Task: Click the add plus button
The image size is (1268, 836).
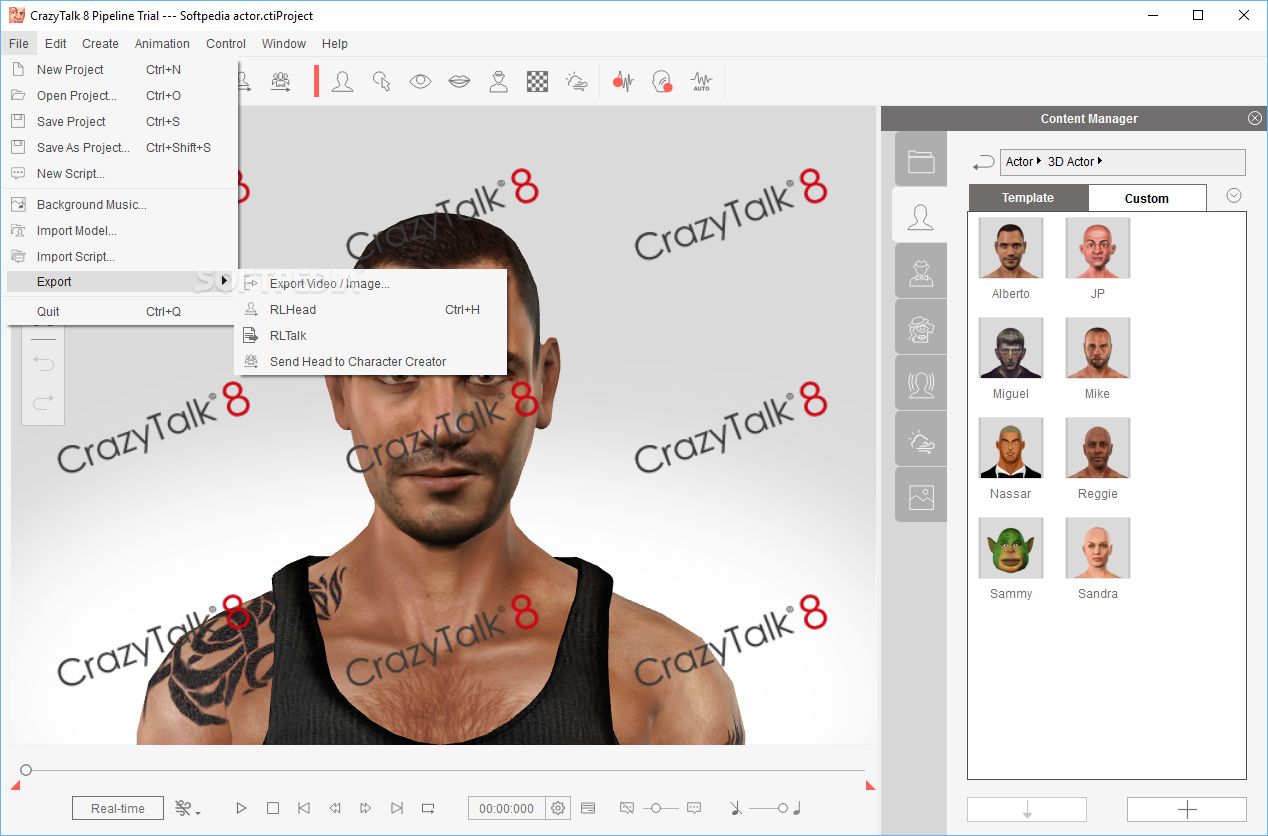Action: pos(1187,809)
